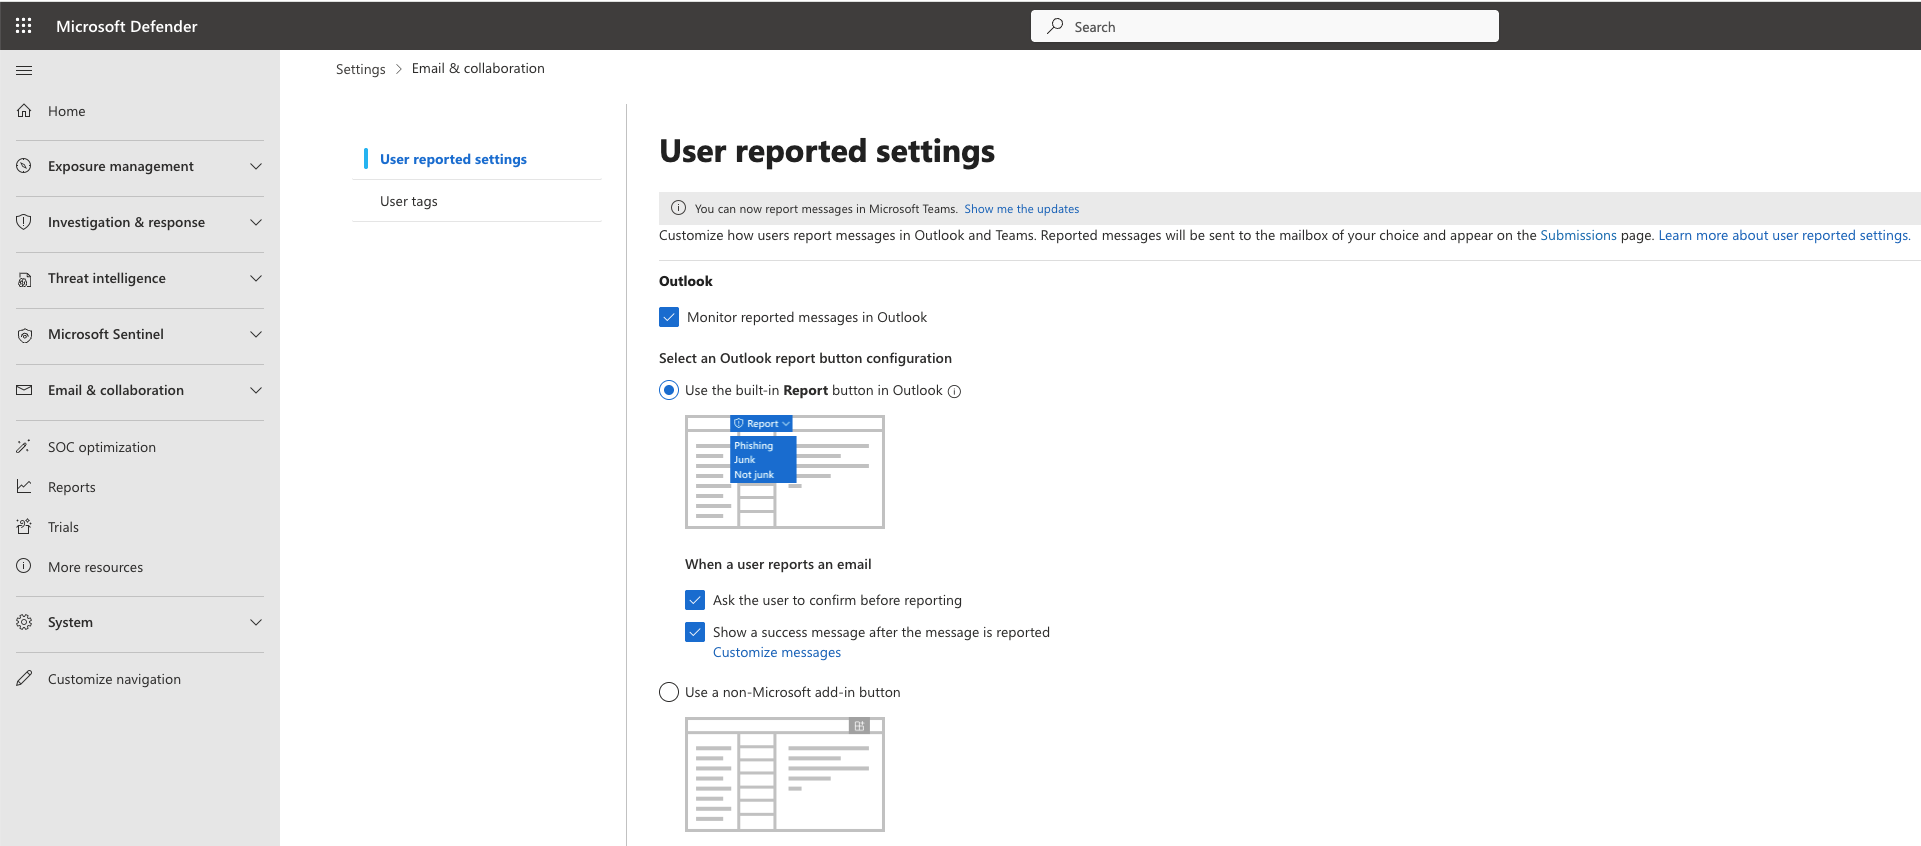Viewport: 1921px width, 846px height.
Task: Expand Threat intelligence chevron
Action: pos(256,278)
